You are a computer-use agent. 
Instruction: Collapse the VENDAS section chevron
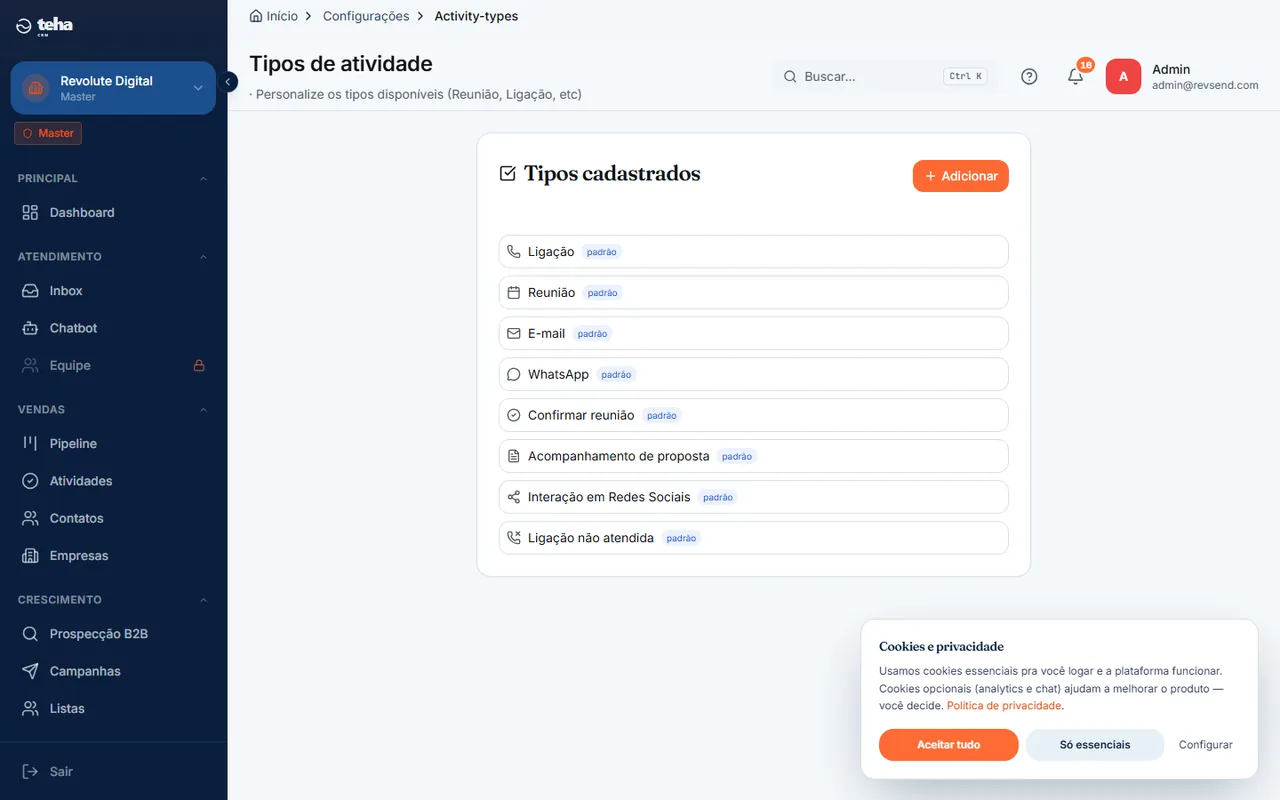[x=203, y=410]
